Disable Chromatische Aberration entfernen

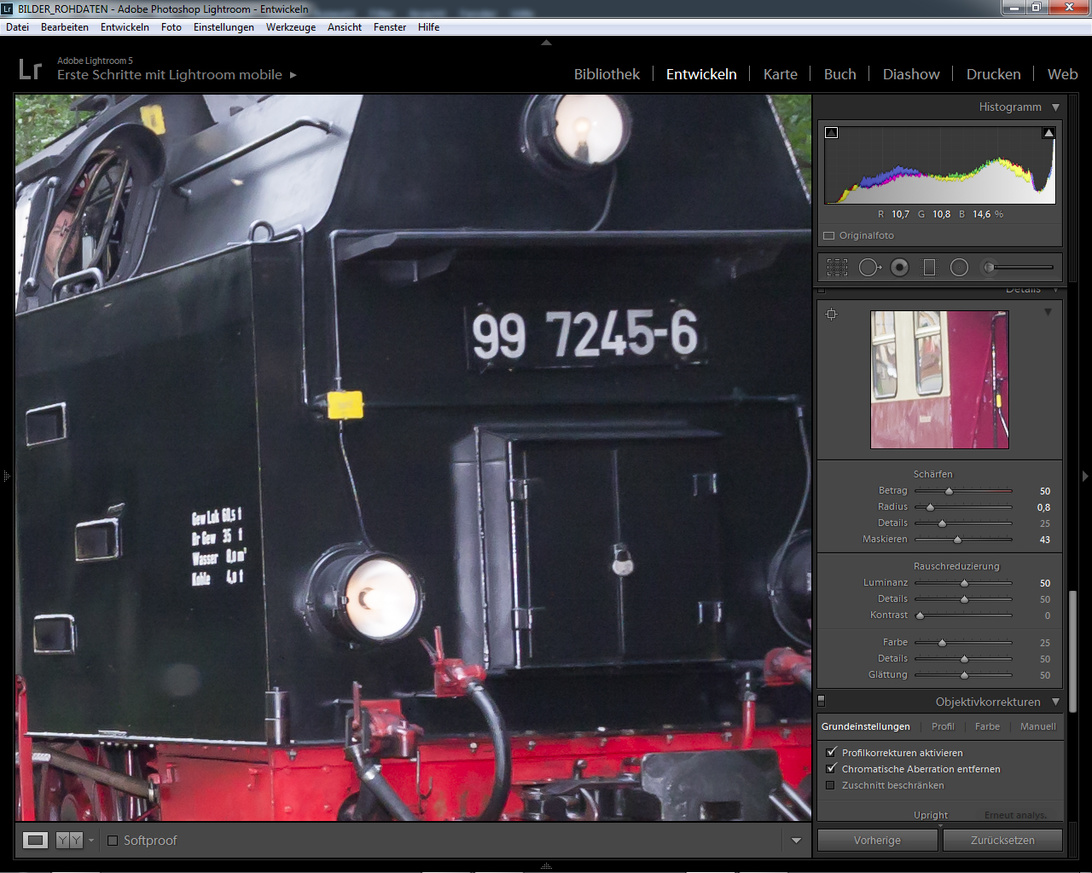tap(831, 769)
